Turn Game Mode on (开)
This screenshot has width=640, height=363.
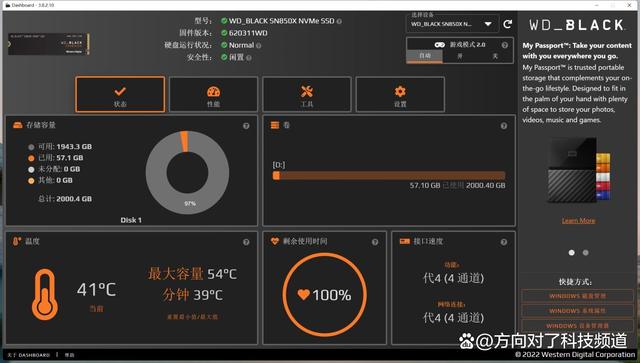(x=460, y=56)
